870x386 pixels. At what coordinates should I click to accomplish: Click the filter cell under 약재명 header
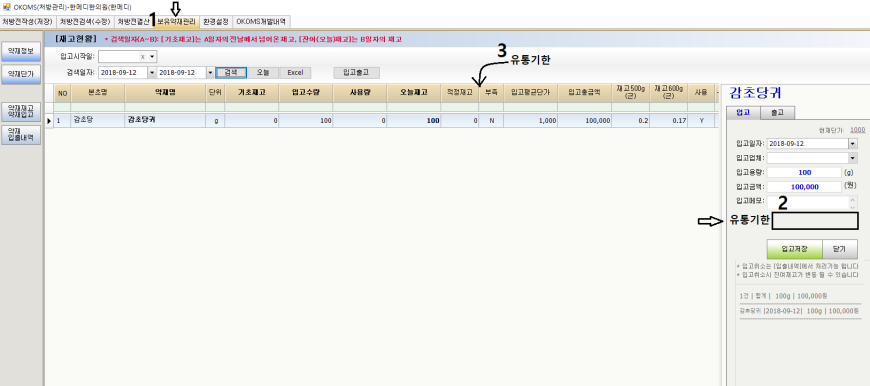click(x=165, y=107)
